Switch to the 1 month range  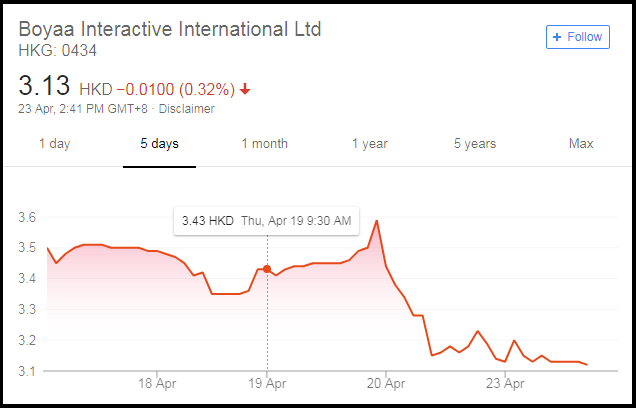pos(264,144)
